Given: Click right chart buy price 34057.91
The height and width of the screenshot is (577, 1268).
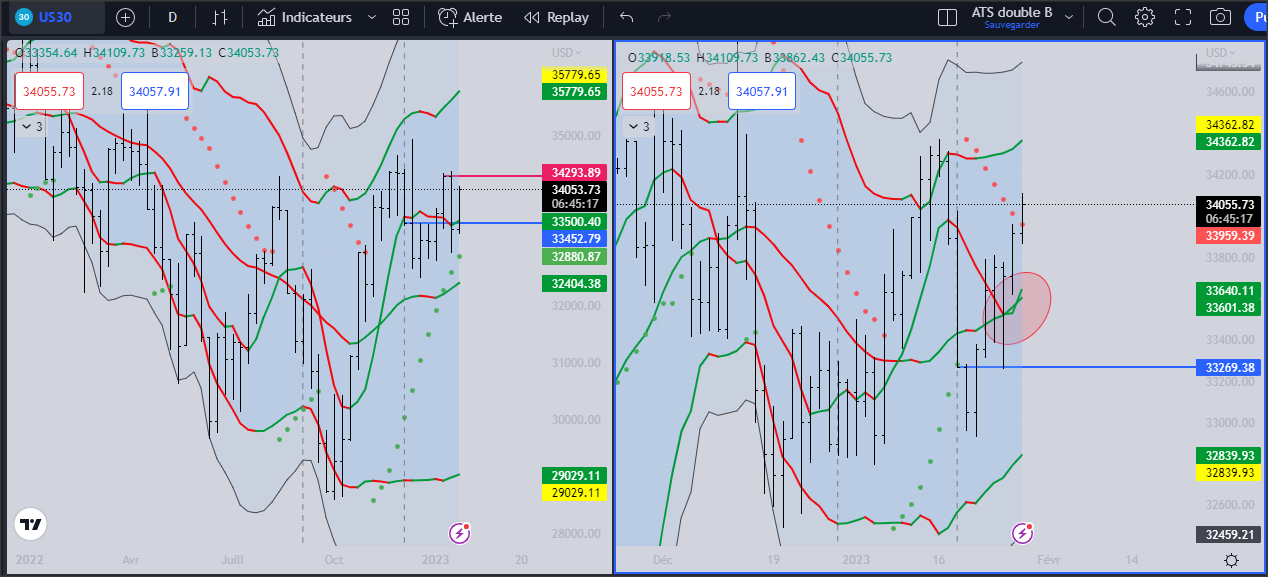Looking at the screenshot, I should pos(763,91).
